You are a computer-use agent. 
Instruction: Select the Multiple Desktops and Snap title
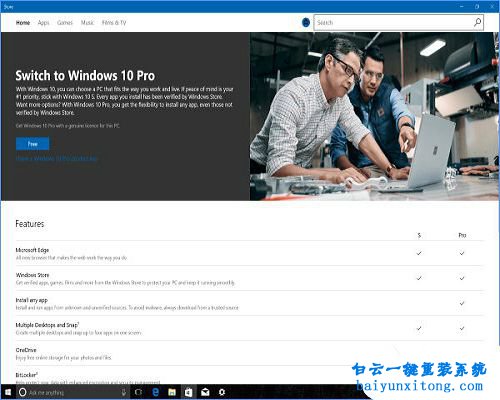(x=47, y=325)
